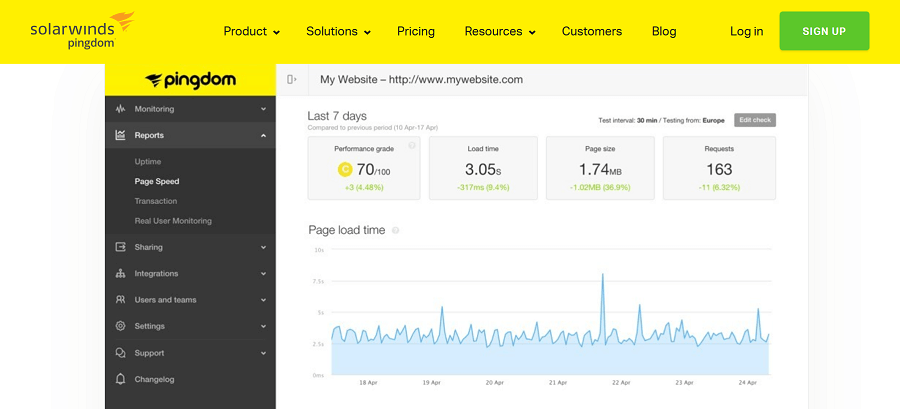
Task: Open the Blog link
Action: (x=664, y=32)
